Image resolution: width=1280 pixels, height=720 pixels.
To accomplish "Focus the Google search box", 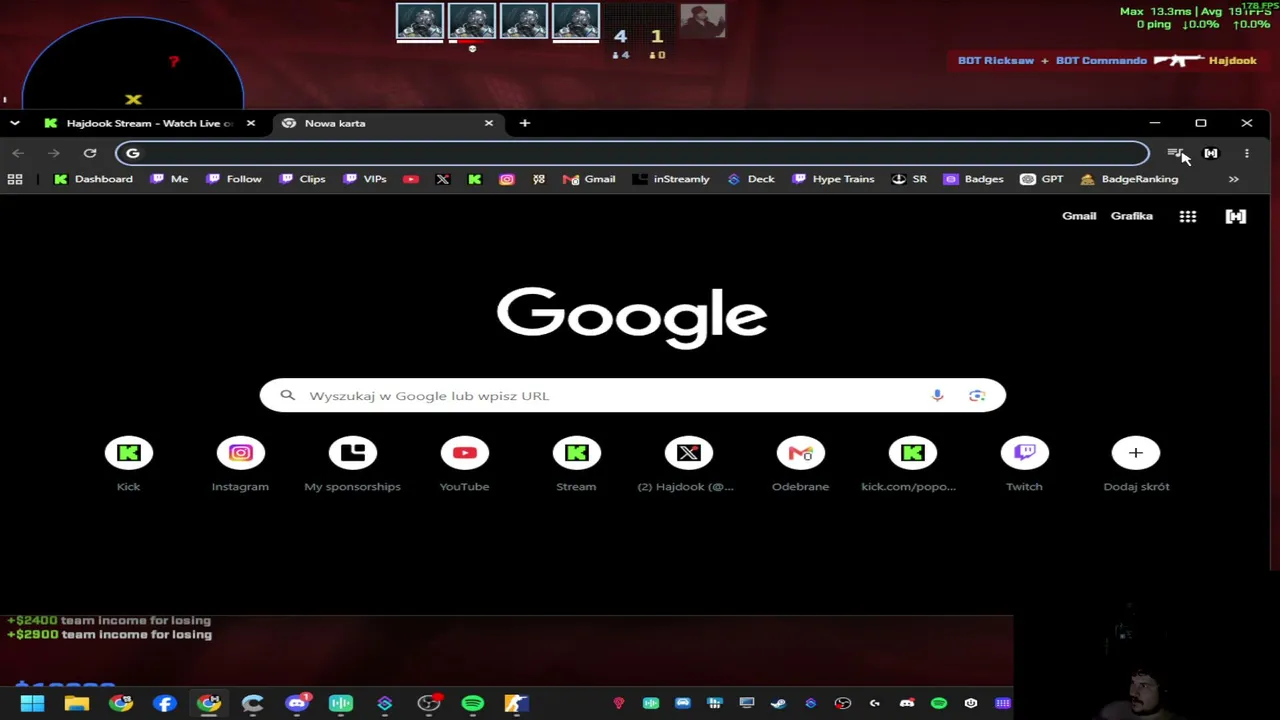I will [632, 396].
